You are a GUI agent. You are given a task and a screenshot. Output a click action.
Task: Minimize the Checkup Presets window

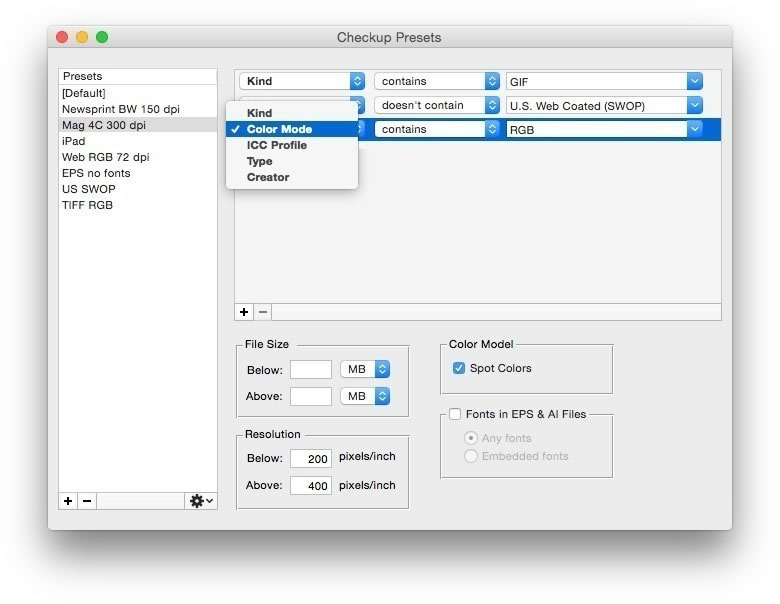tap(82, 37)
